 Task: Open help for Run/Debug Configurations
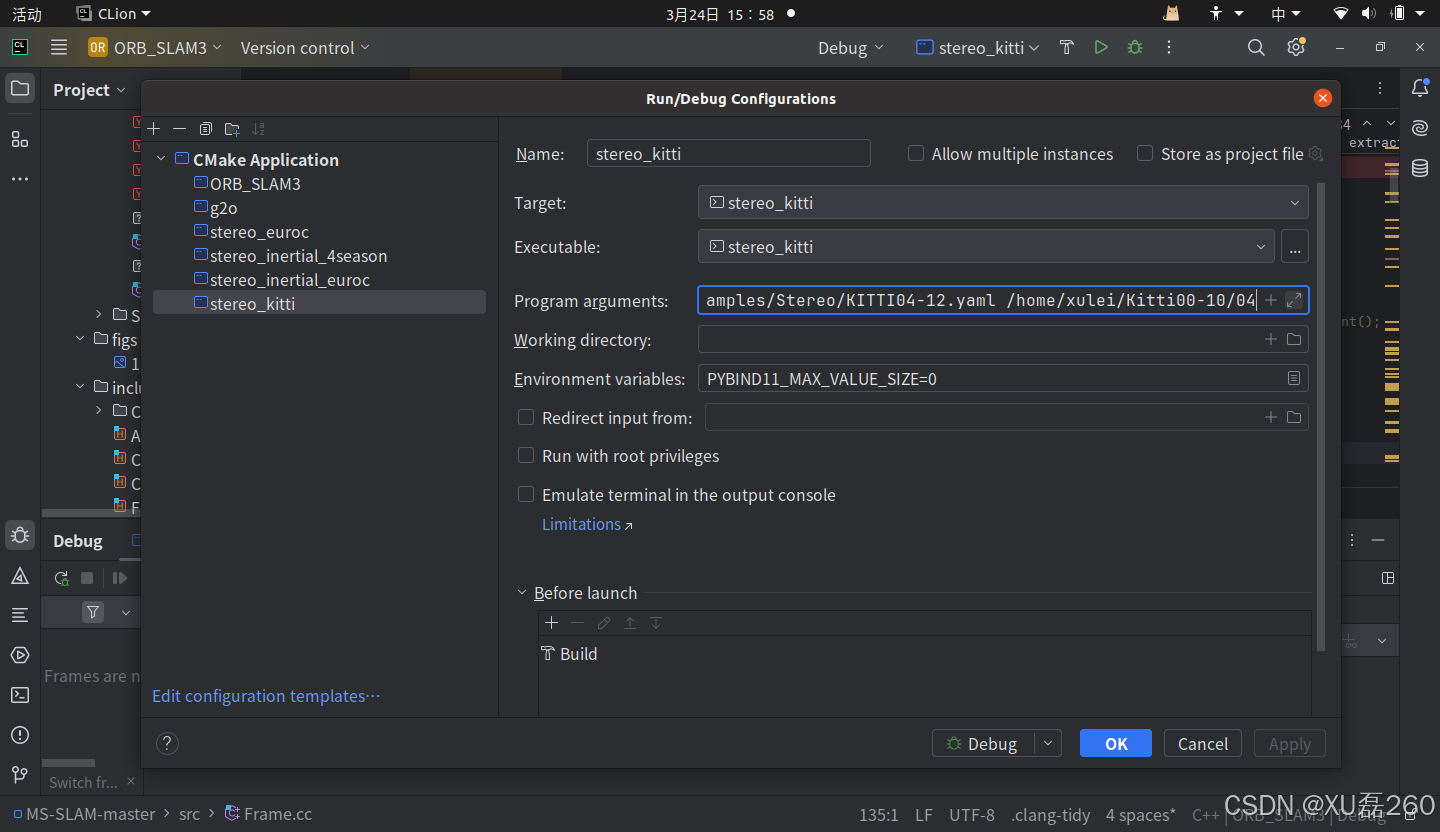168,743
